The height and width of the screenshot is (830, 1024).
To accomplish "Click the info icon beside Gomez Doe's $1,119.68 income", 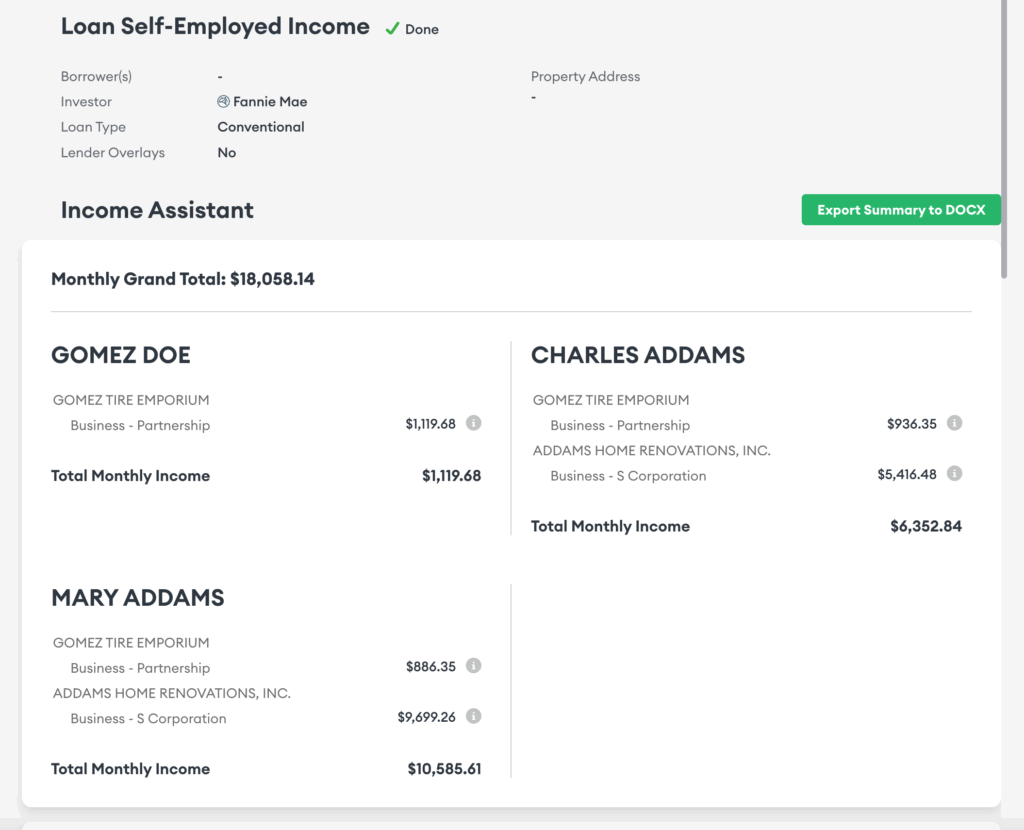I will coord(474,423).
